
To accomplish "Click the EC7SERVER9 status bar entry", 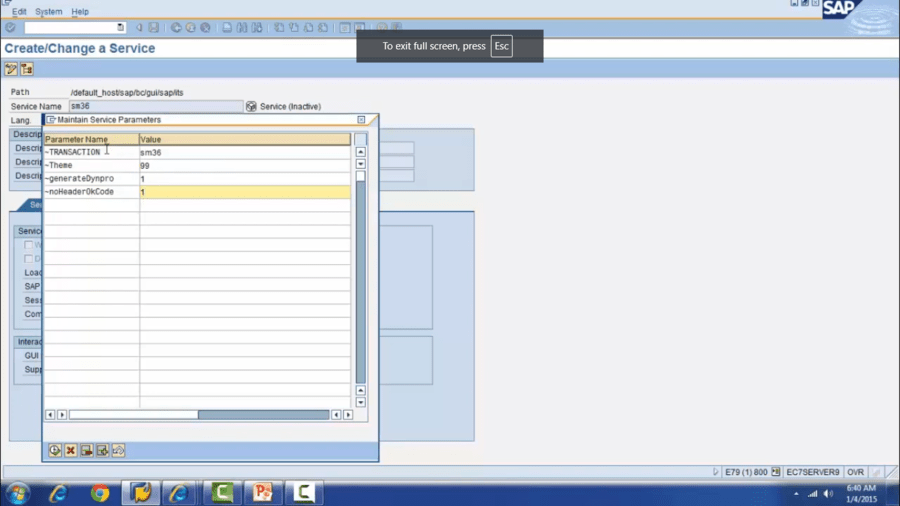I will pyautogui.click(x=812, y=472).
